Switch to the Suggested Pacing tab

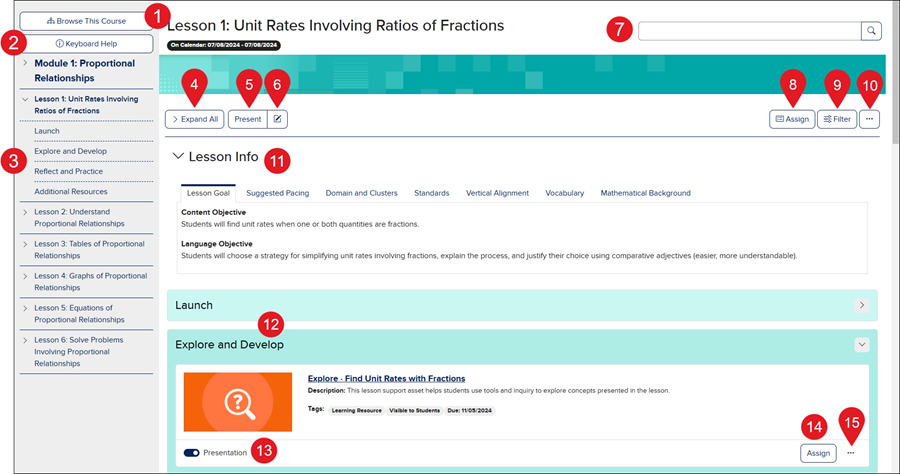coord(277,193)
